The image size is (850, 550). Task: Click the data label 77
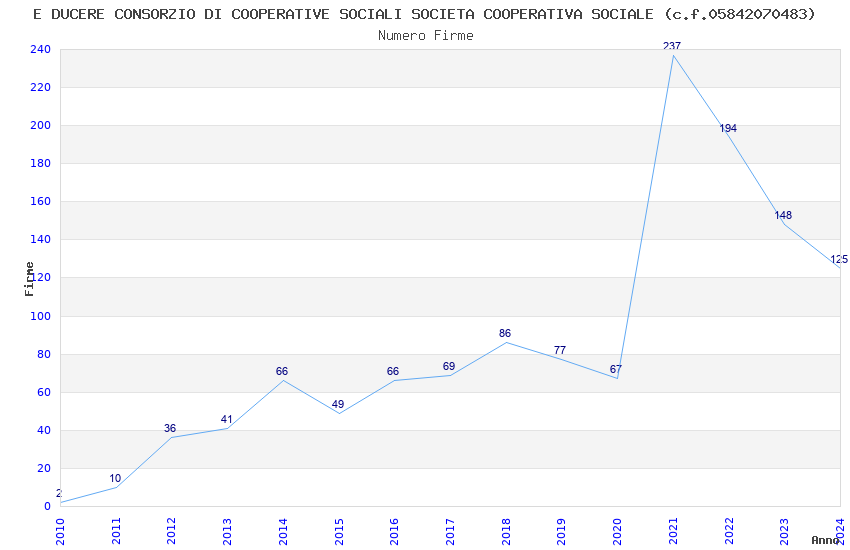[x=560, y=350]
